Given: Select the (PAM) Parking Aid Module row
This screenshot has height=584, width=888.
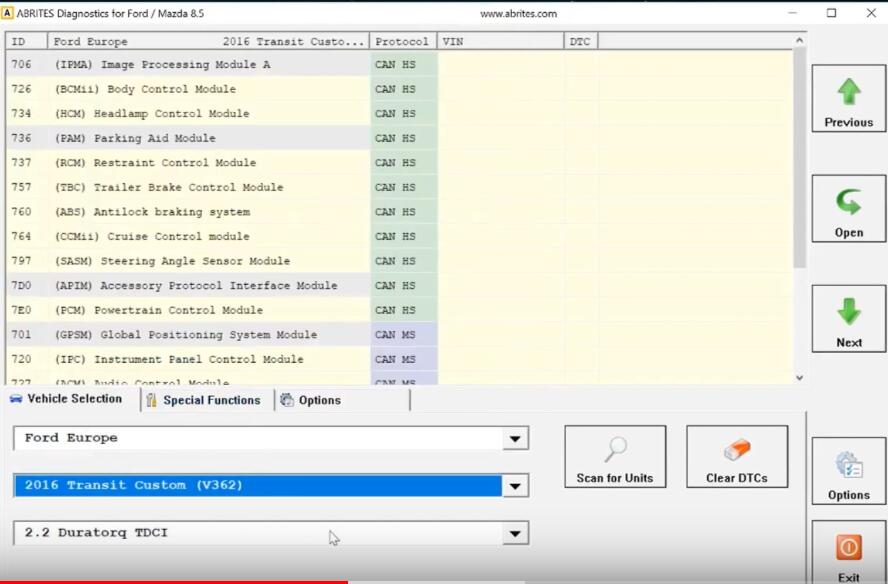Looking at the screenshot, I should [399, 138].
